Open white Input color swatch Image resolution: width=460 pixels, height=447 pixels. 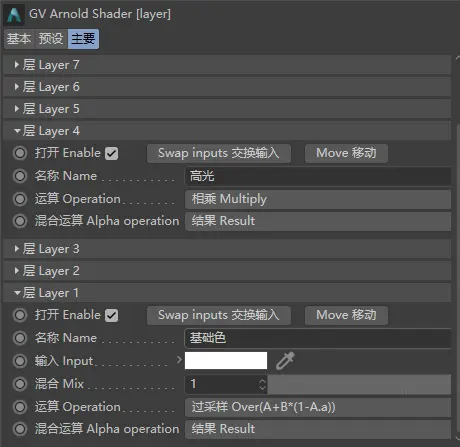coord(226,361)
